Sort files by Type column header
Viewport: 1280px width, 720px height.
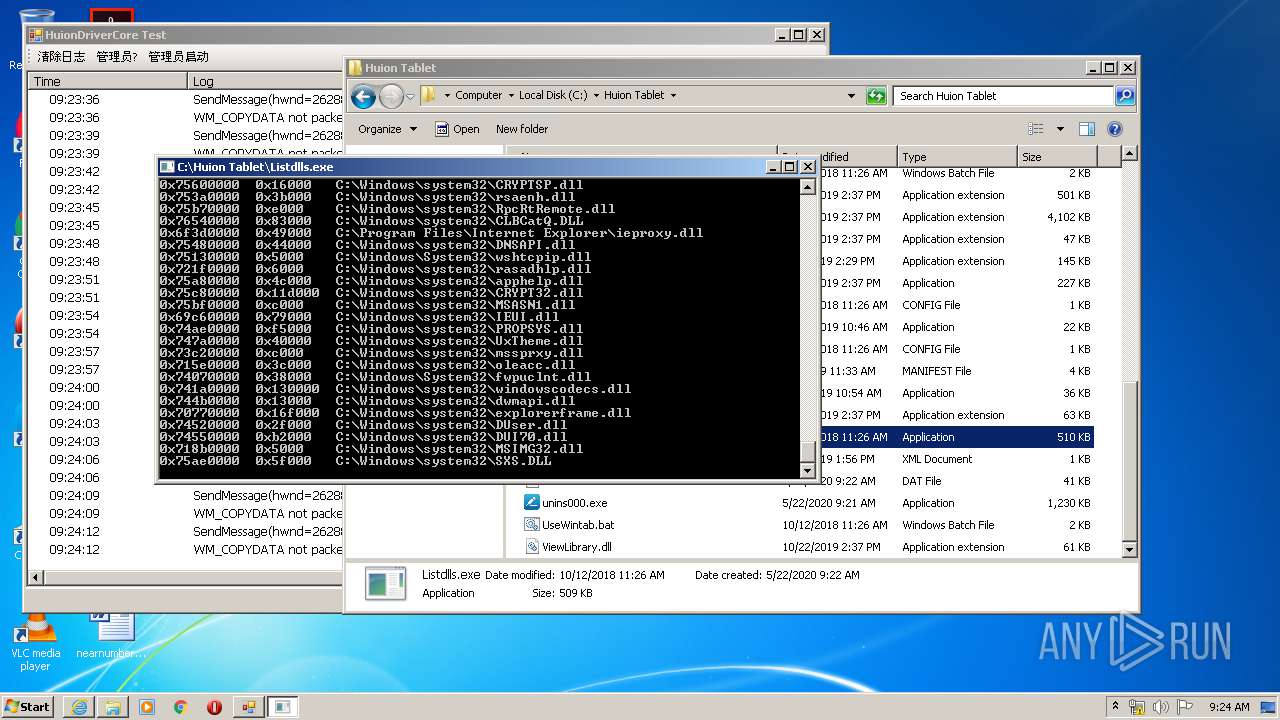point(957,157)
